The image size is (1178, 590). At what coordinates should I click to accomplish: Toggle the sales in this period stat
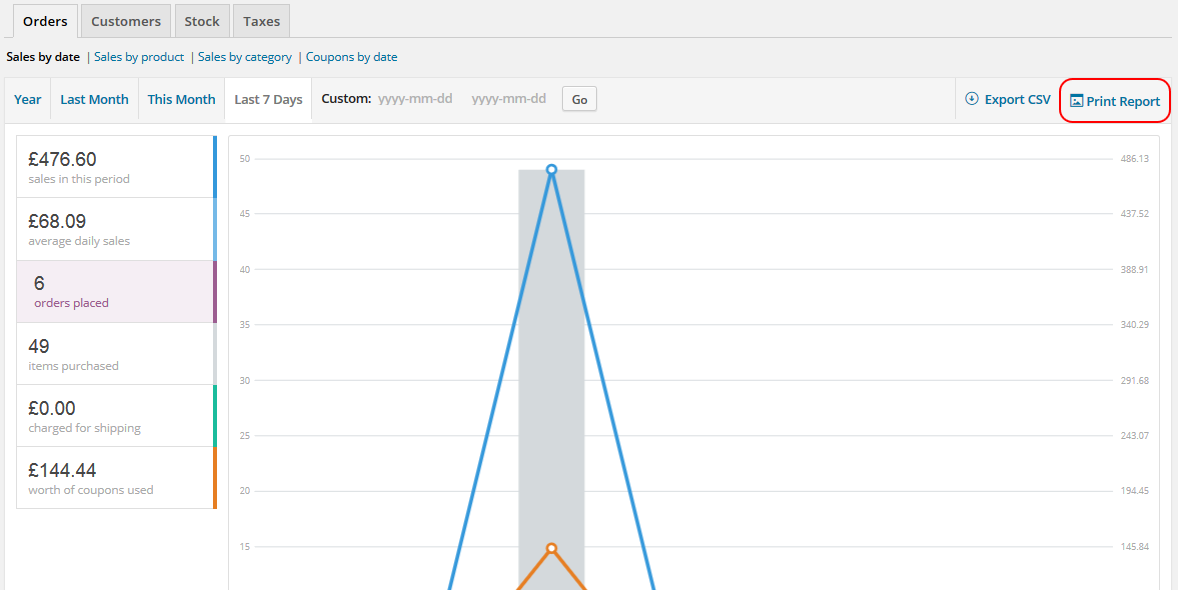tap(110, 165)
